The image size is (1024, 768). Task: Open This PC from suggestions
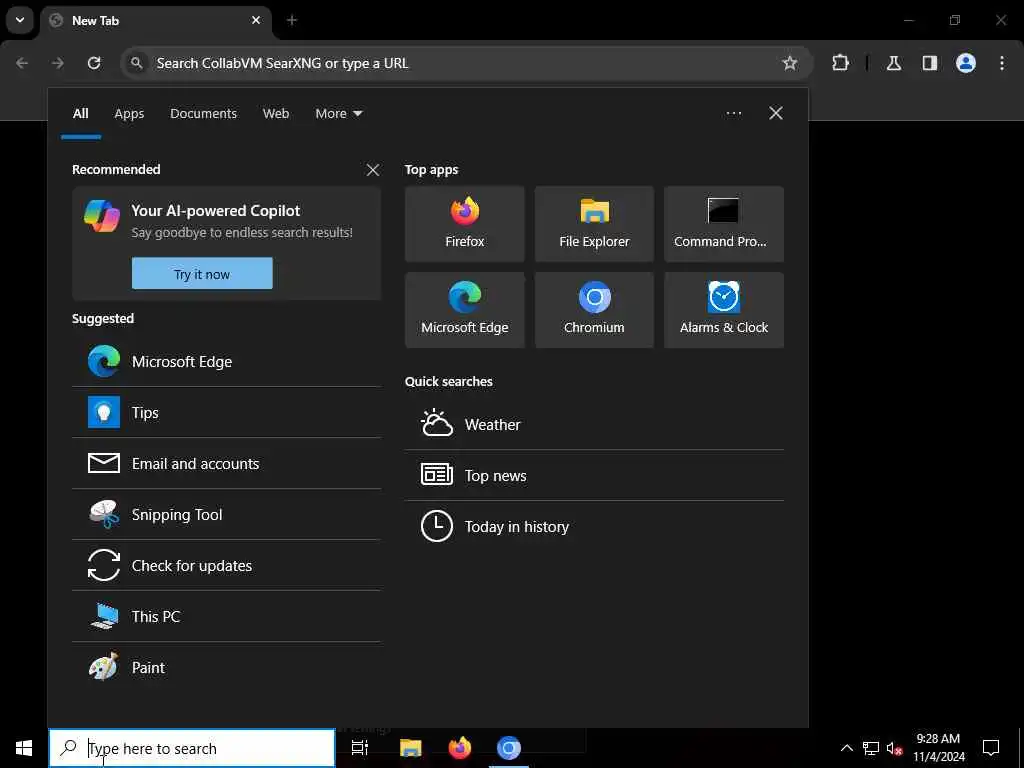[227, 616]
